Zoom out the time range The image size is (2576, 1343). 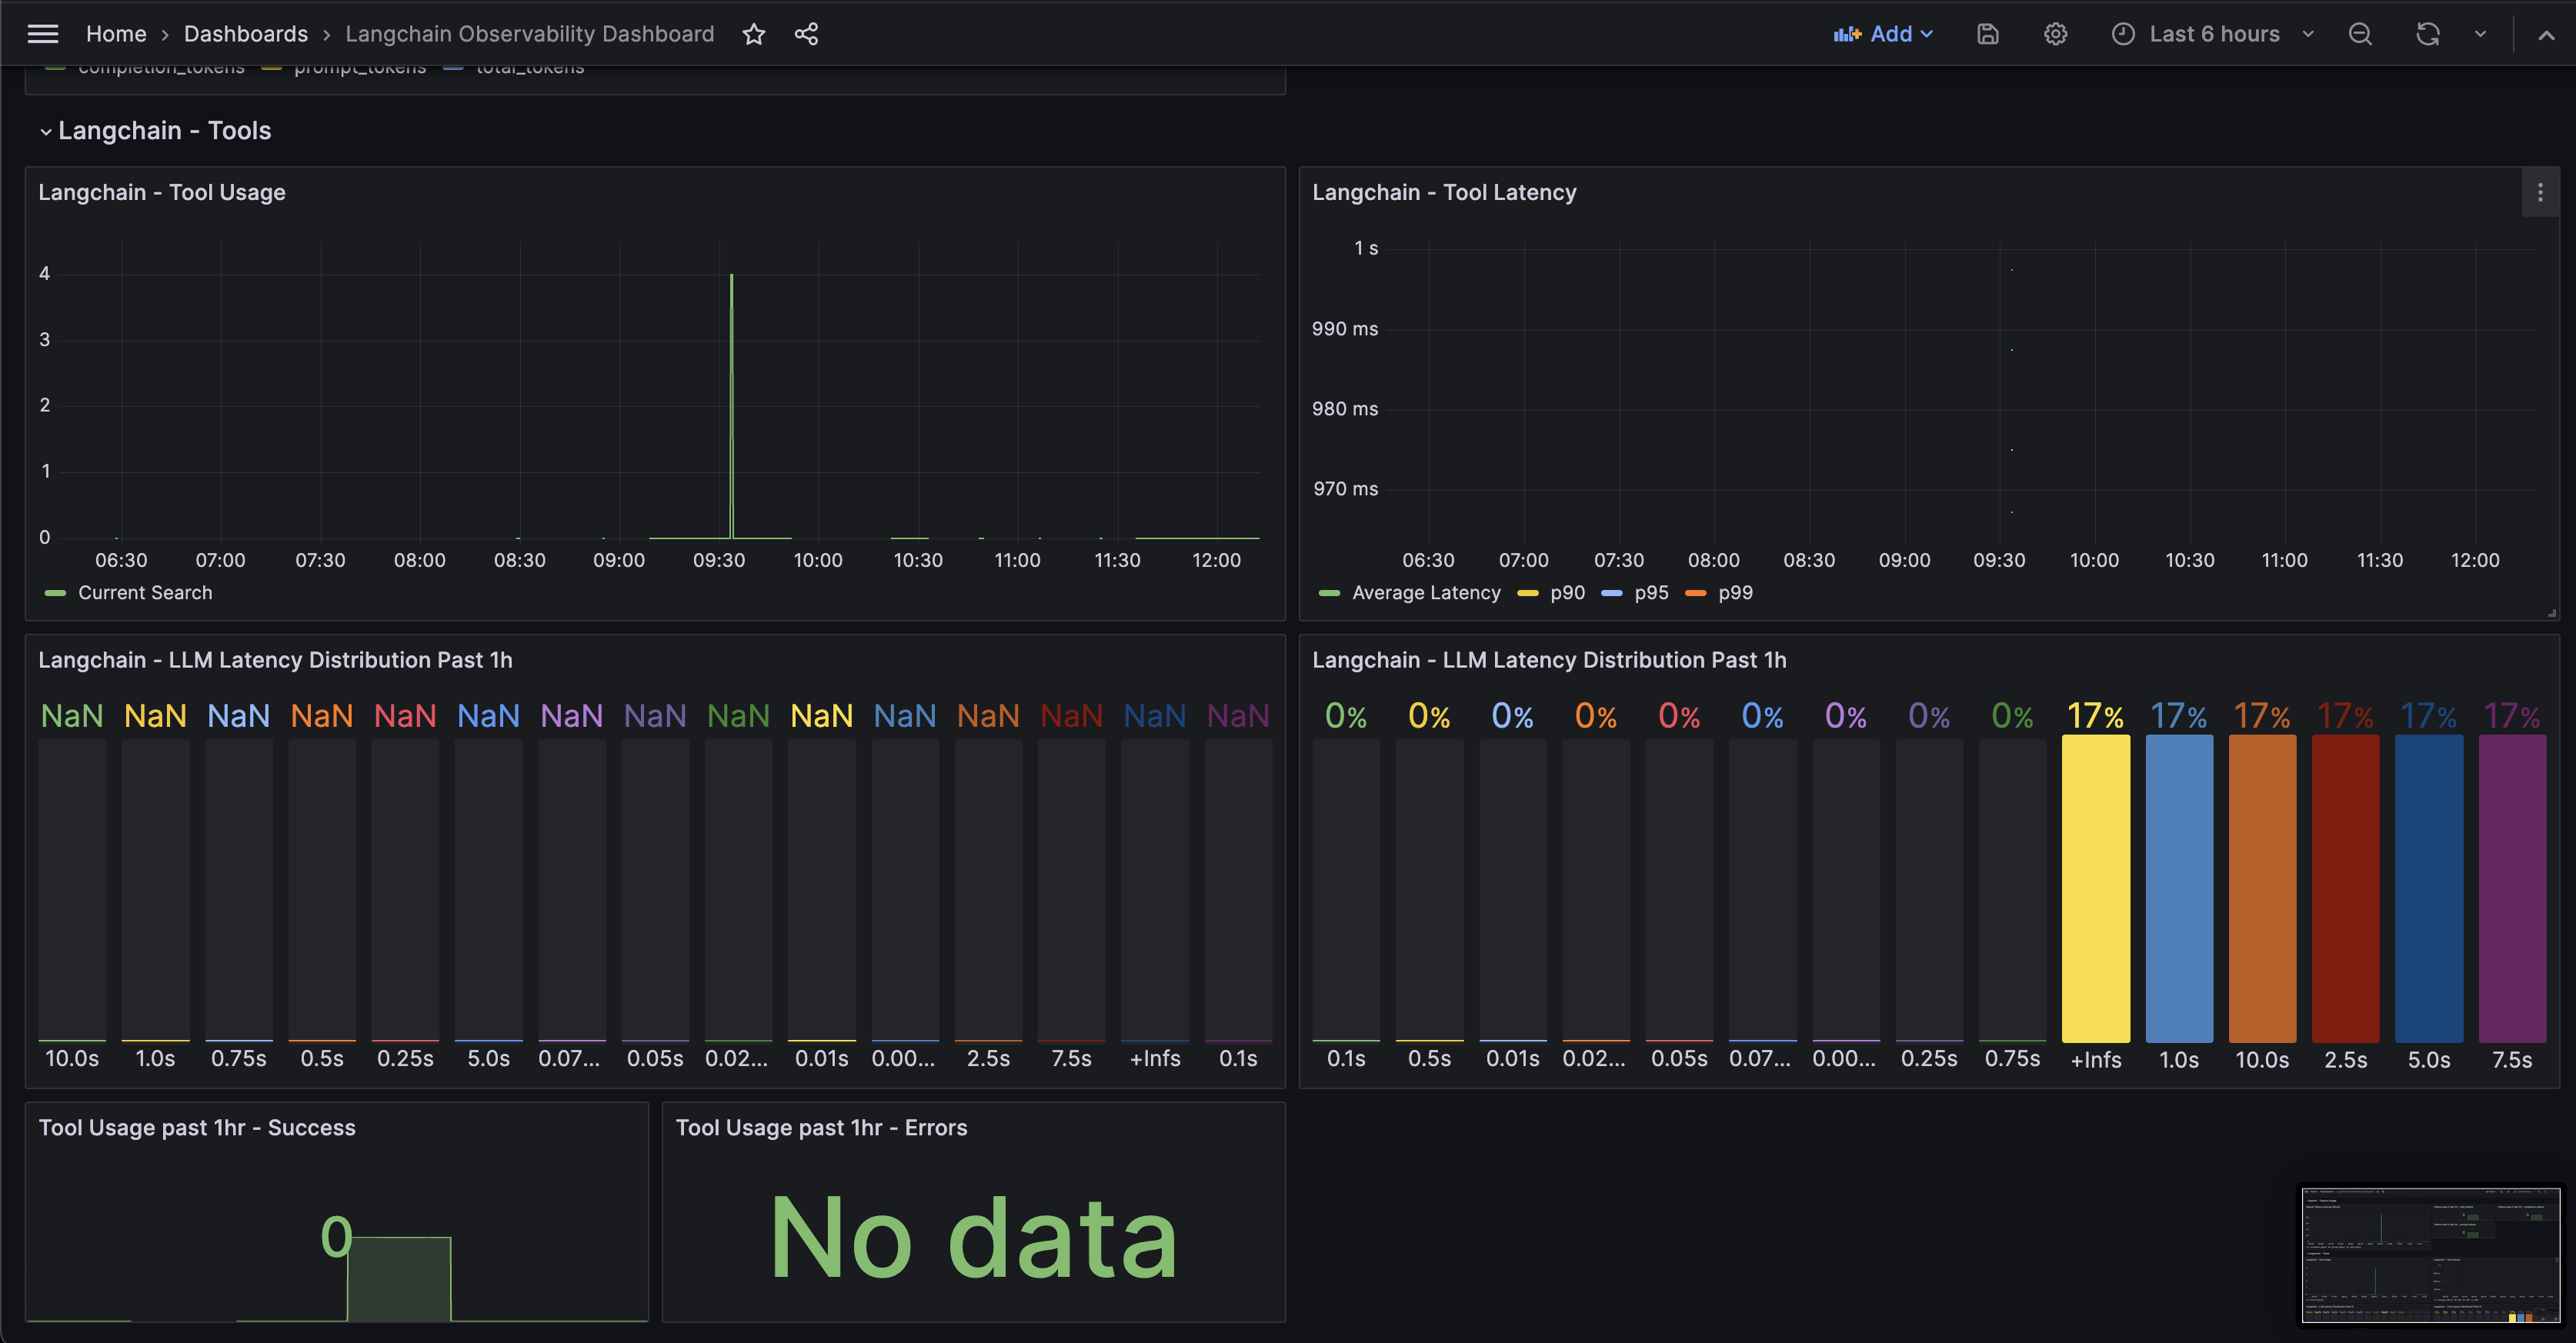(x=2360, y=34)
